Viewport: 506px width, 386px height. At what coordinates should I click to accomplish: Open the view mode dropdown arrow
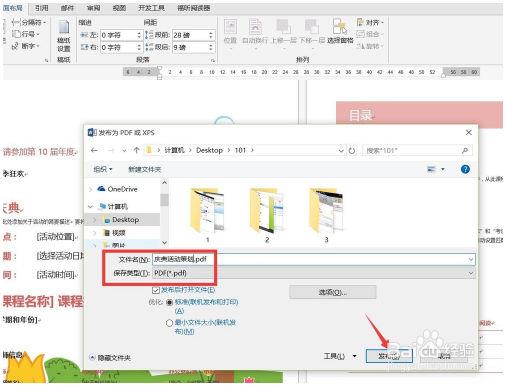[x=443, y=169]
